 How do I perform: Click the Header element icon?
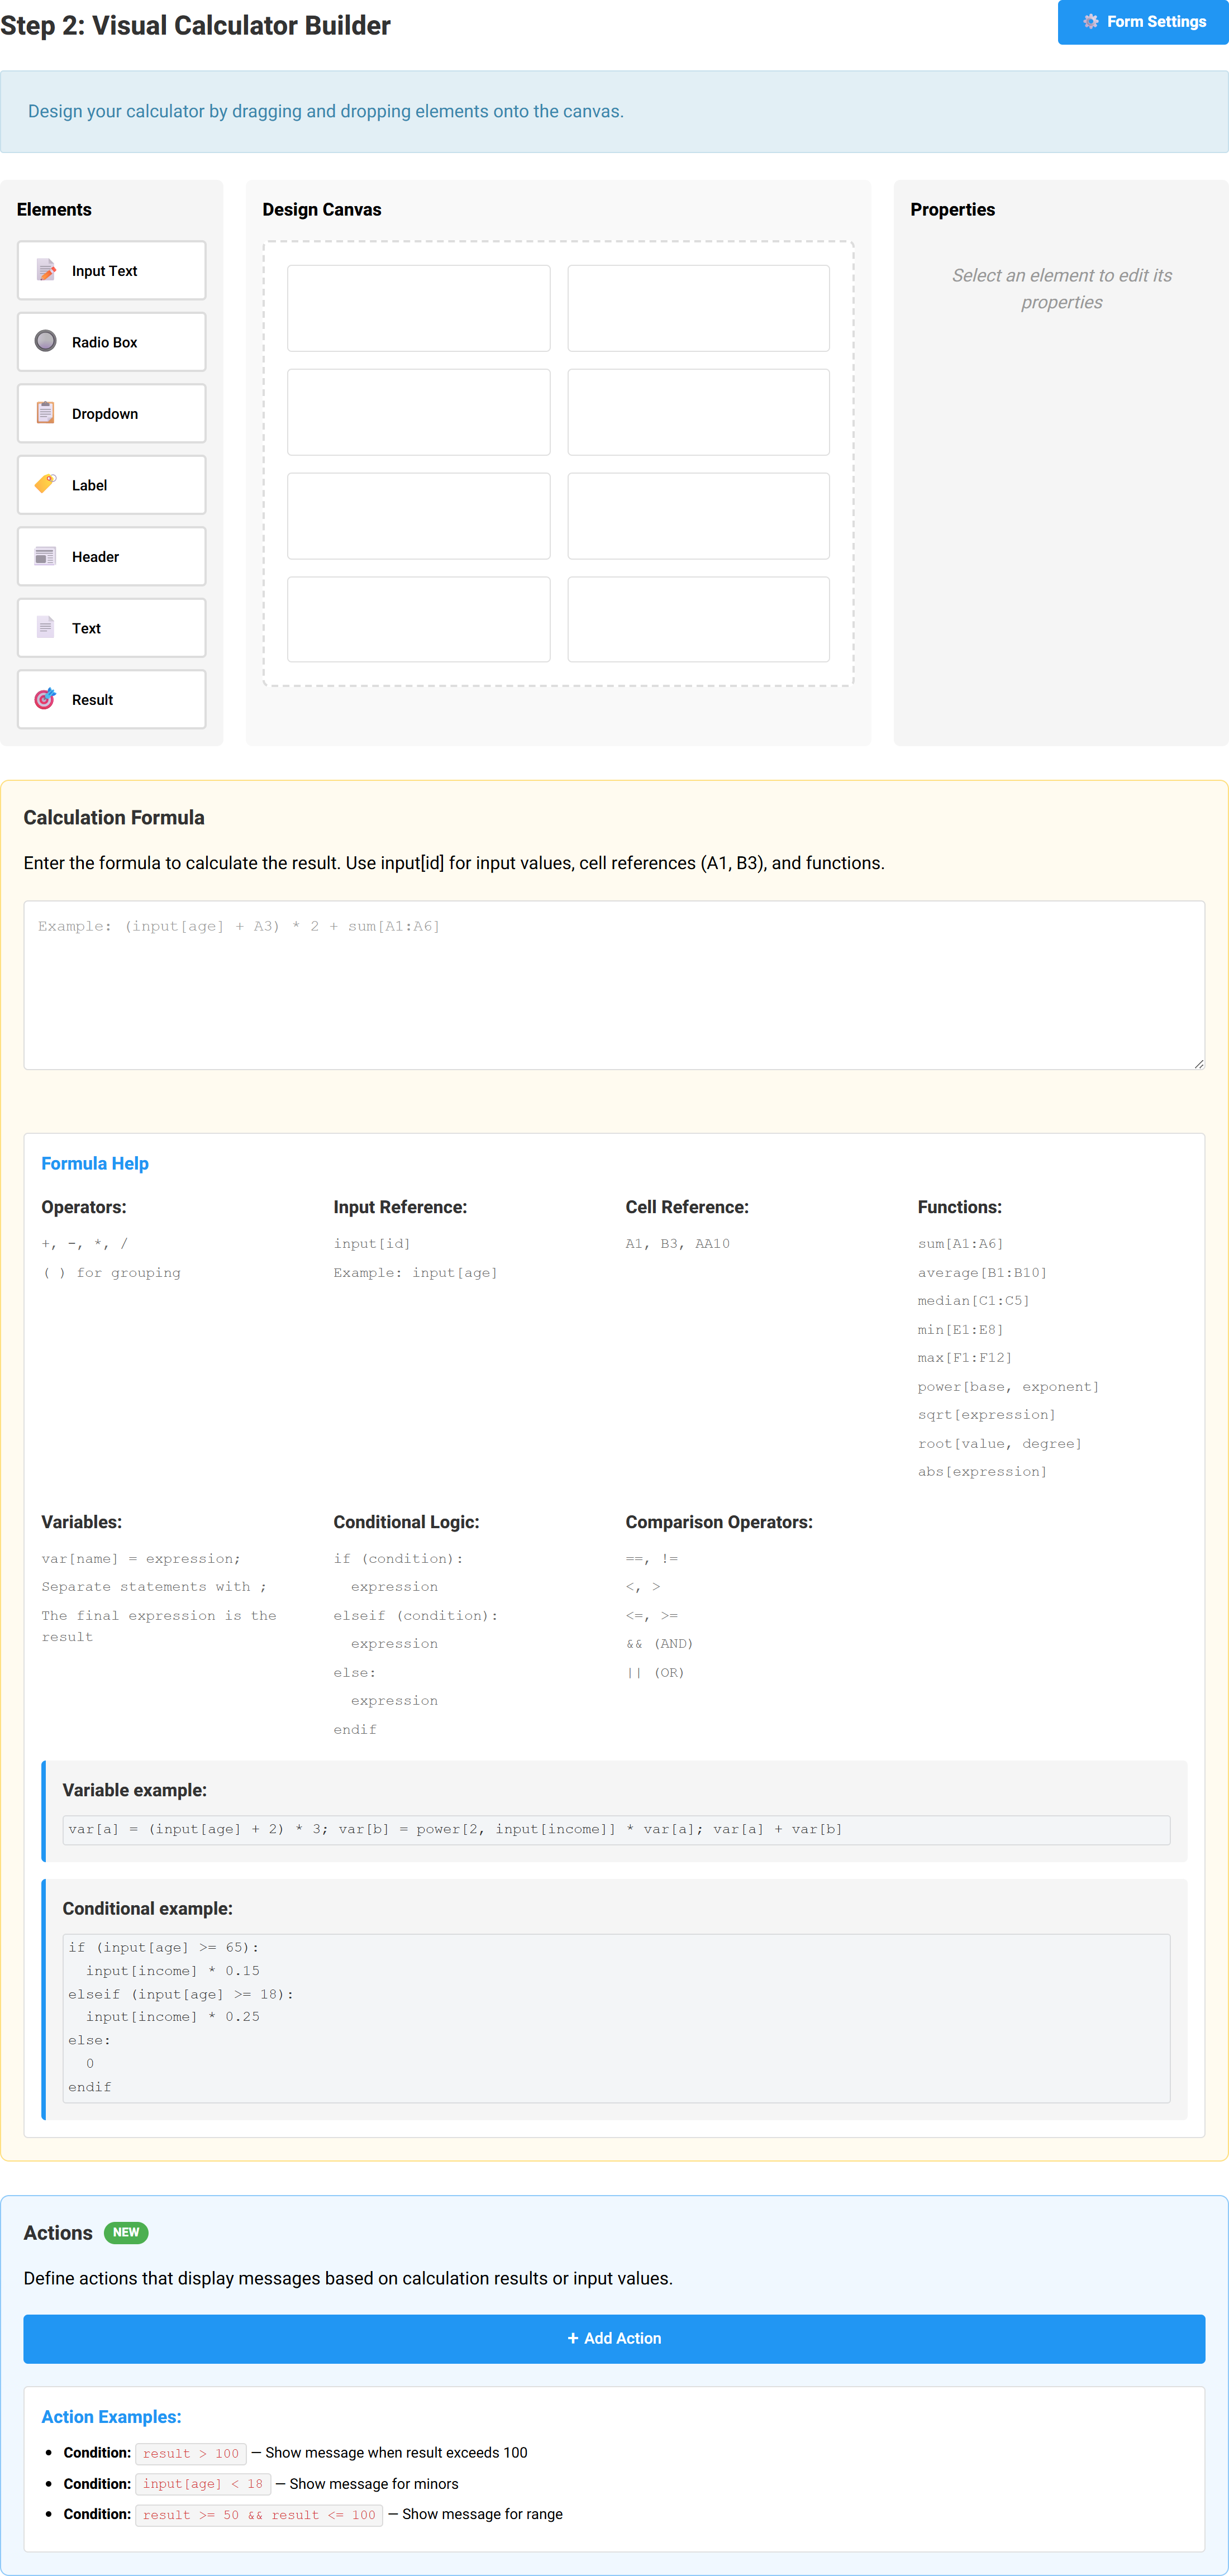(46, 556)
